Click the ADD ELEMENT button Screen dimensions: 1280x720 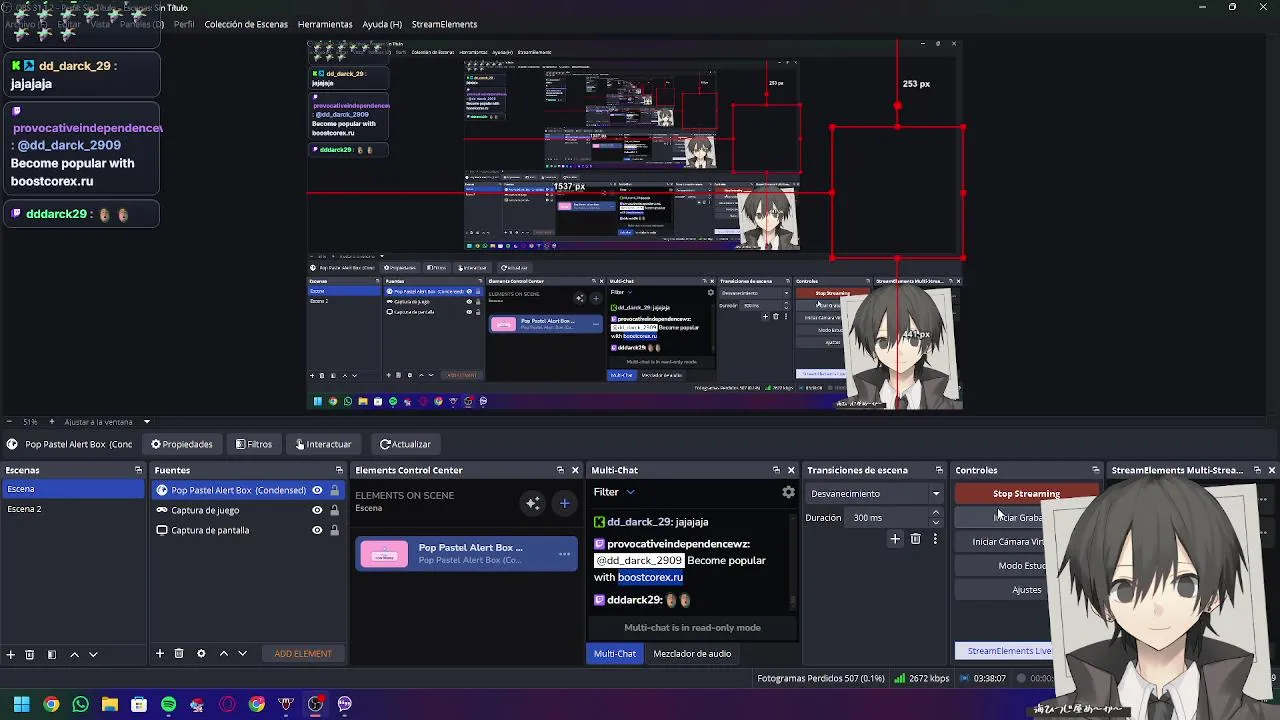pyautogui.click(x=303, y=654)
